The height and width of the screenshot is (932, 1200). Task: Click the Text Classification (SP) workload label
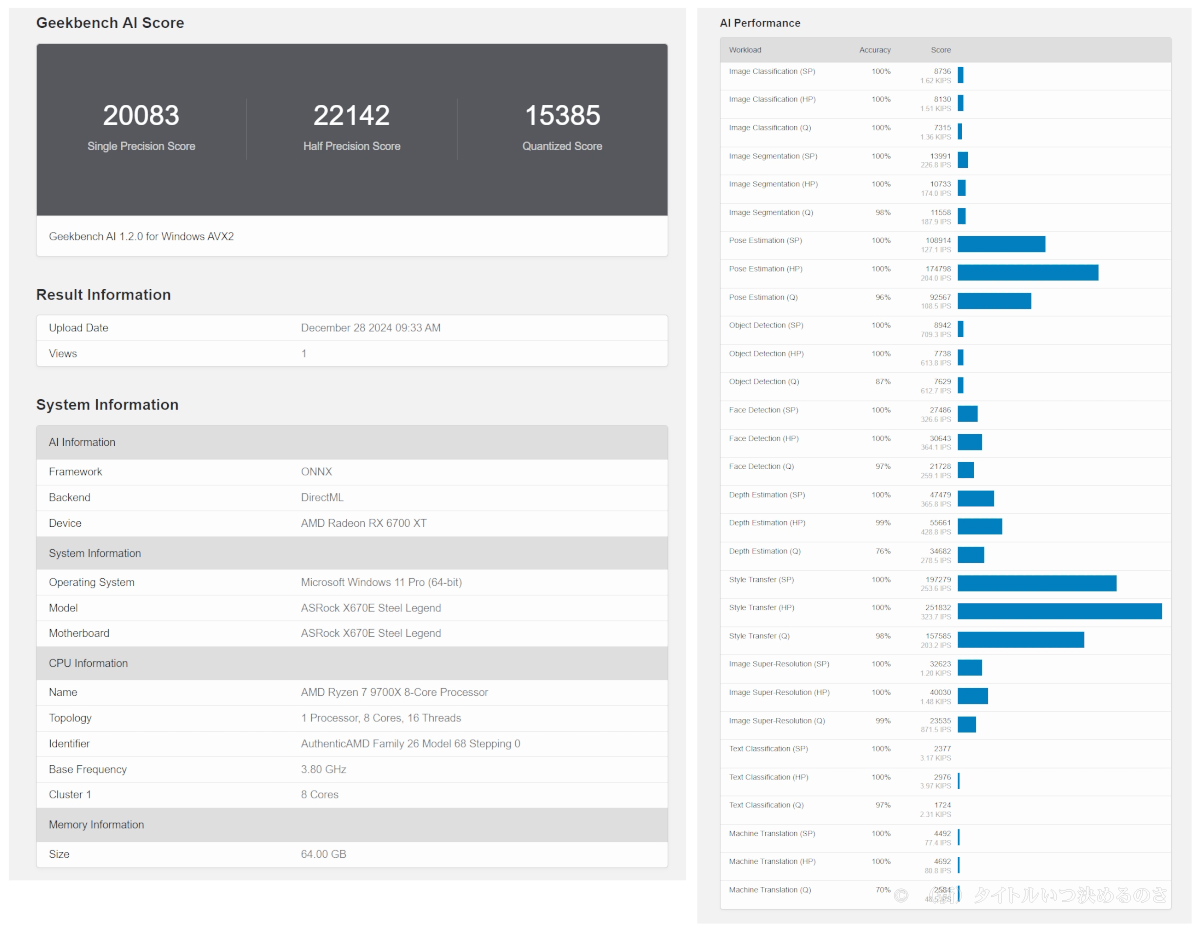pos(768,749)
